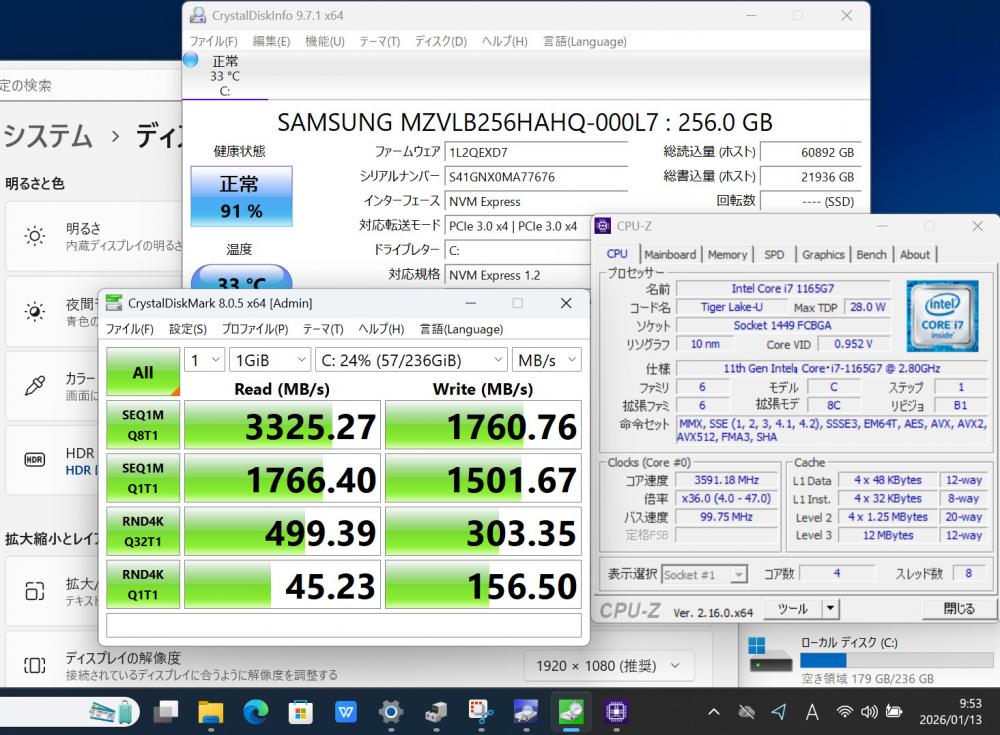Viewport: 1000px width, 735px height.
Task: Open the MB/s unit dropdown
Action: (546, 360)
